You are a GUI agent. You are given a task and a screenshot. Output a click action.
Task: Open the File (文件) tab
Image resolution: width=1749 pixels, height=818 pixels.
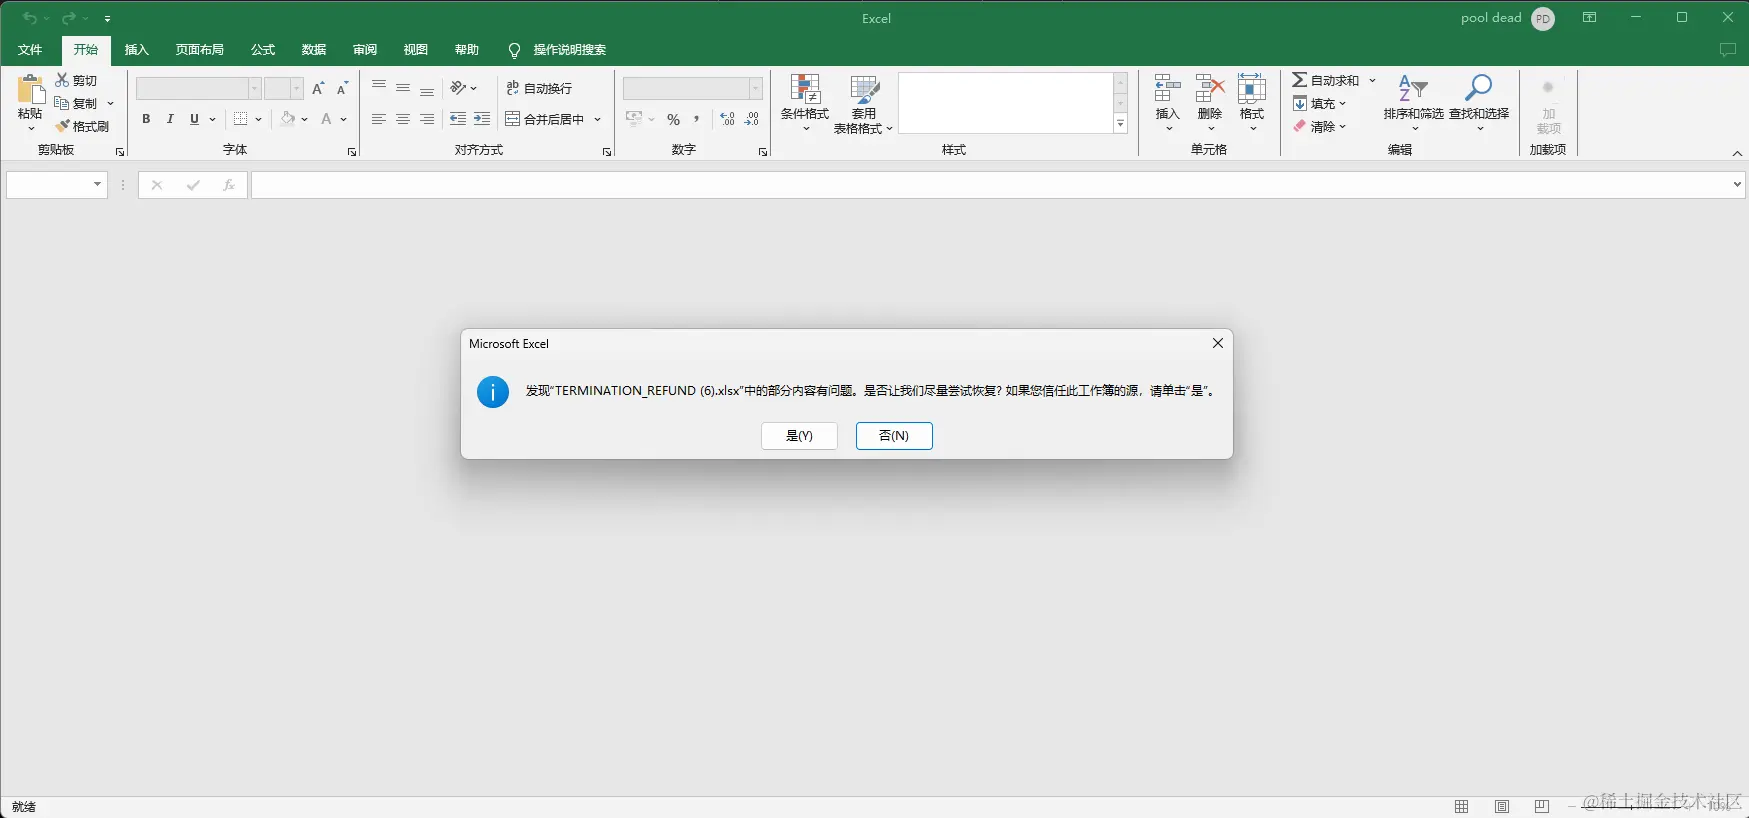pyautogui.click(x=30, y=50)
